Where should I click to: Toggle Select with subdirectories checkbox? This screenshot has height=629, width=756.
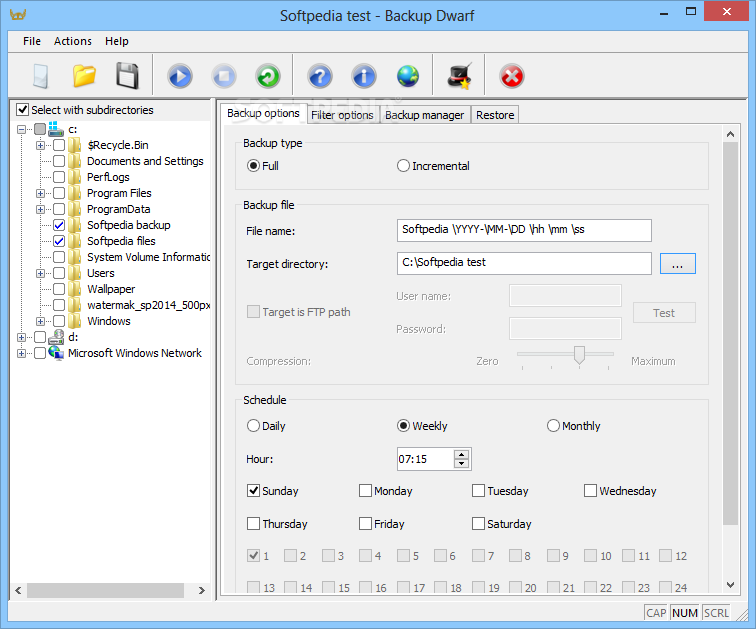click(x=22, y=109)
